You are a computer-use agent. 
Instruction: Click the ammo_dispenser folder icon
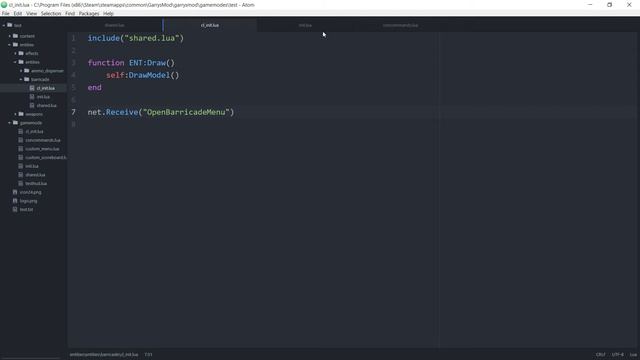point(27,71)
